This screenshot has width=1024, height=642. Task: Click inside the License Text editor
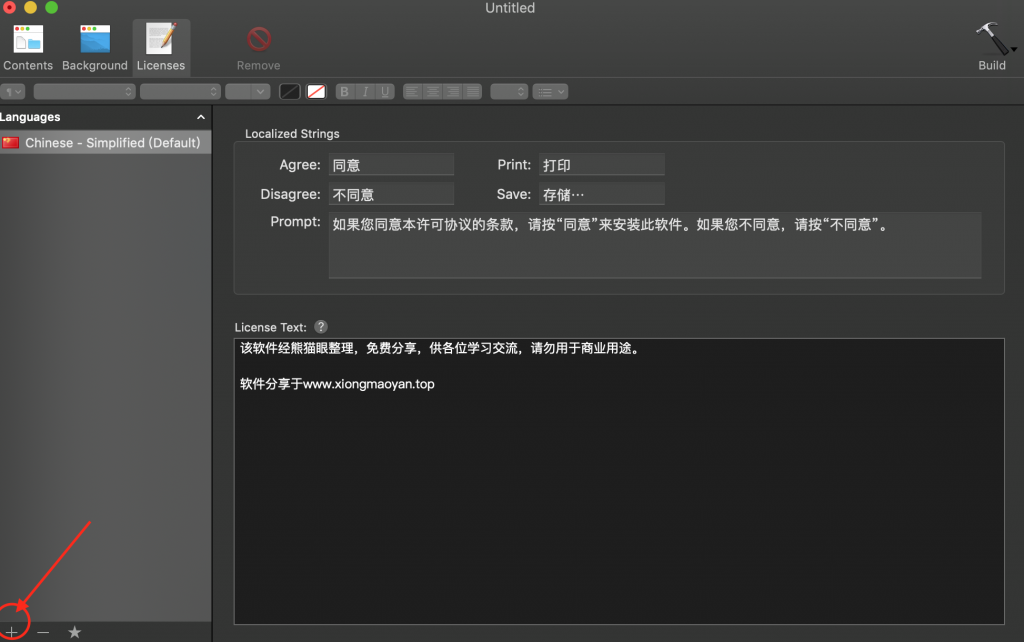pos(619,481)
